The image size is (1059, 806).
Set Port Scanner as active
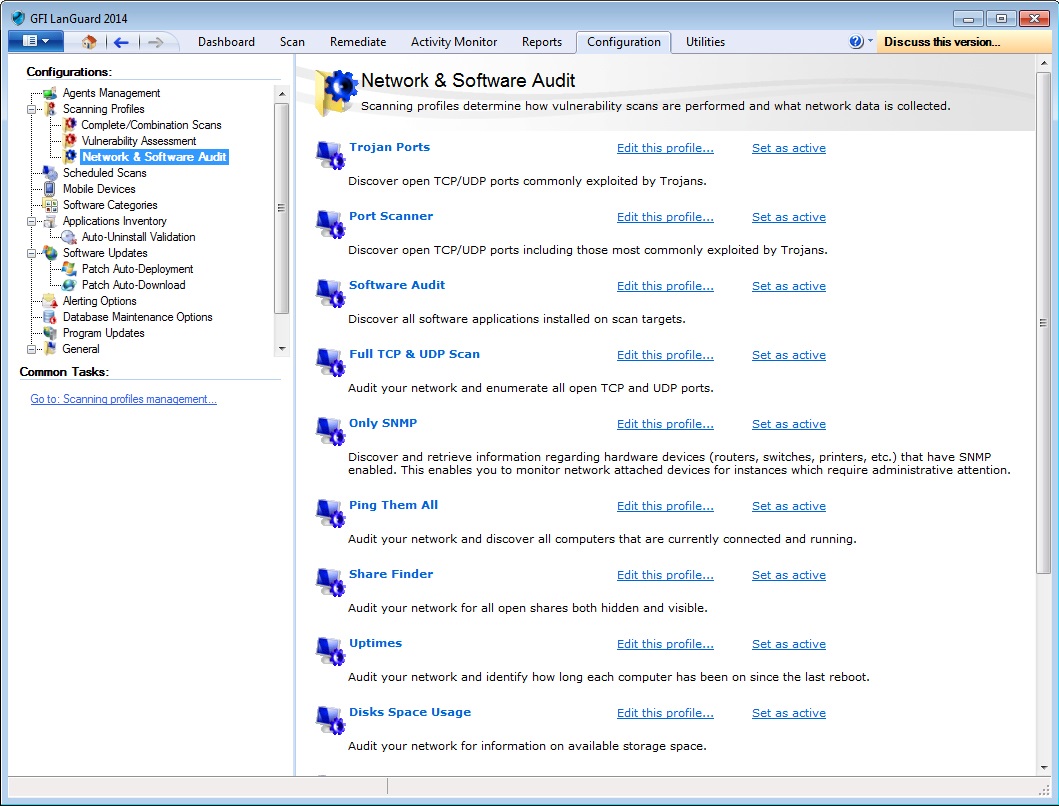(x=789, y=217)
